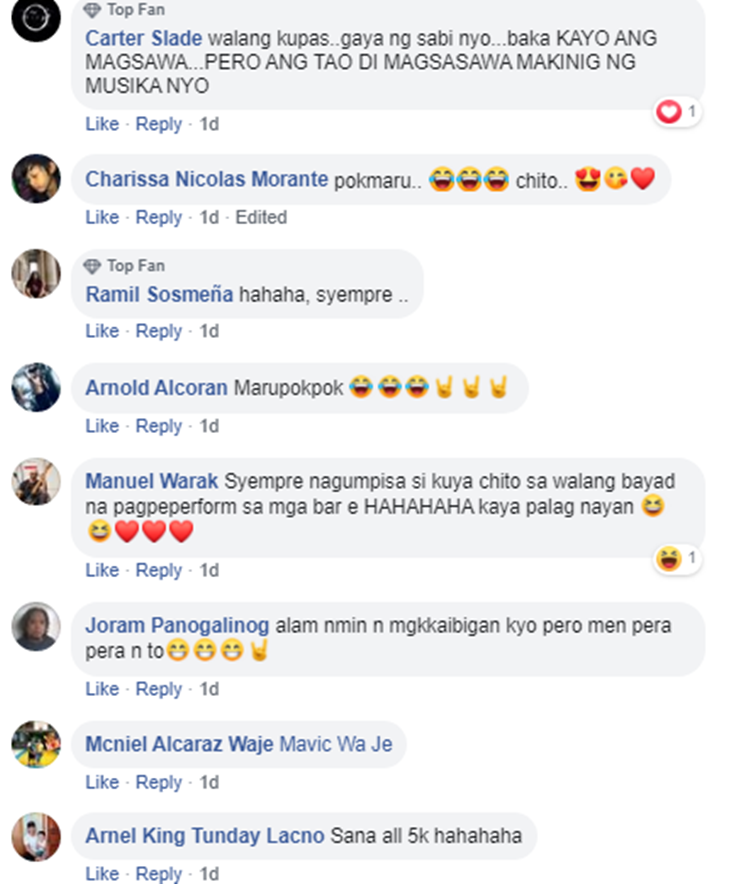Click the 1d timestamp on Mcniel's comment
The width and height of the screenshot is (750, 884).
(x=209, y=783)
